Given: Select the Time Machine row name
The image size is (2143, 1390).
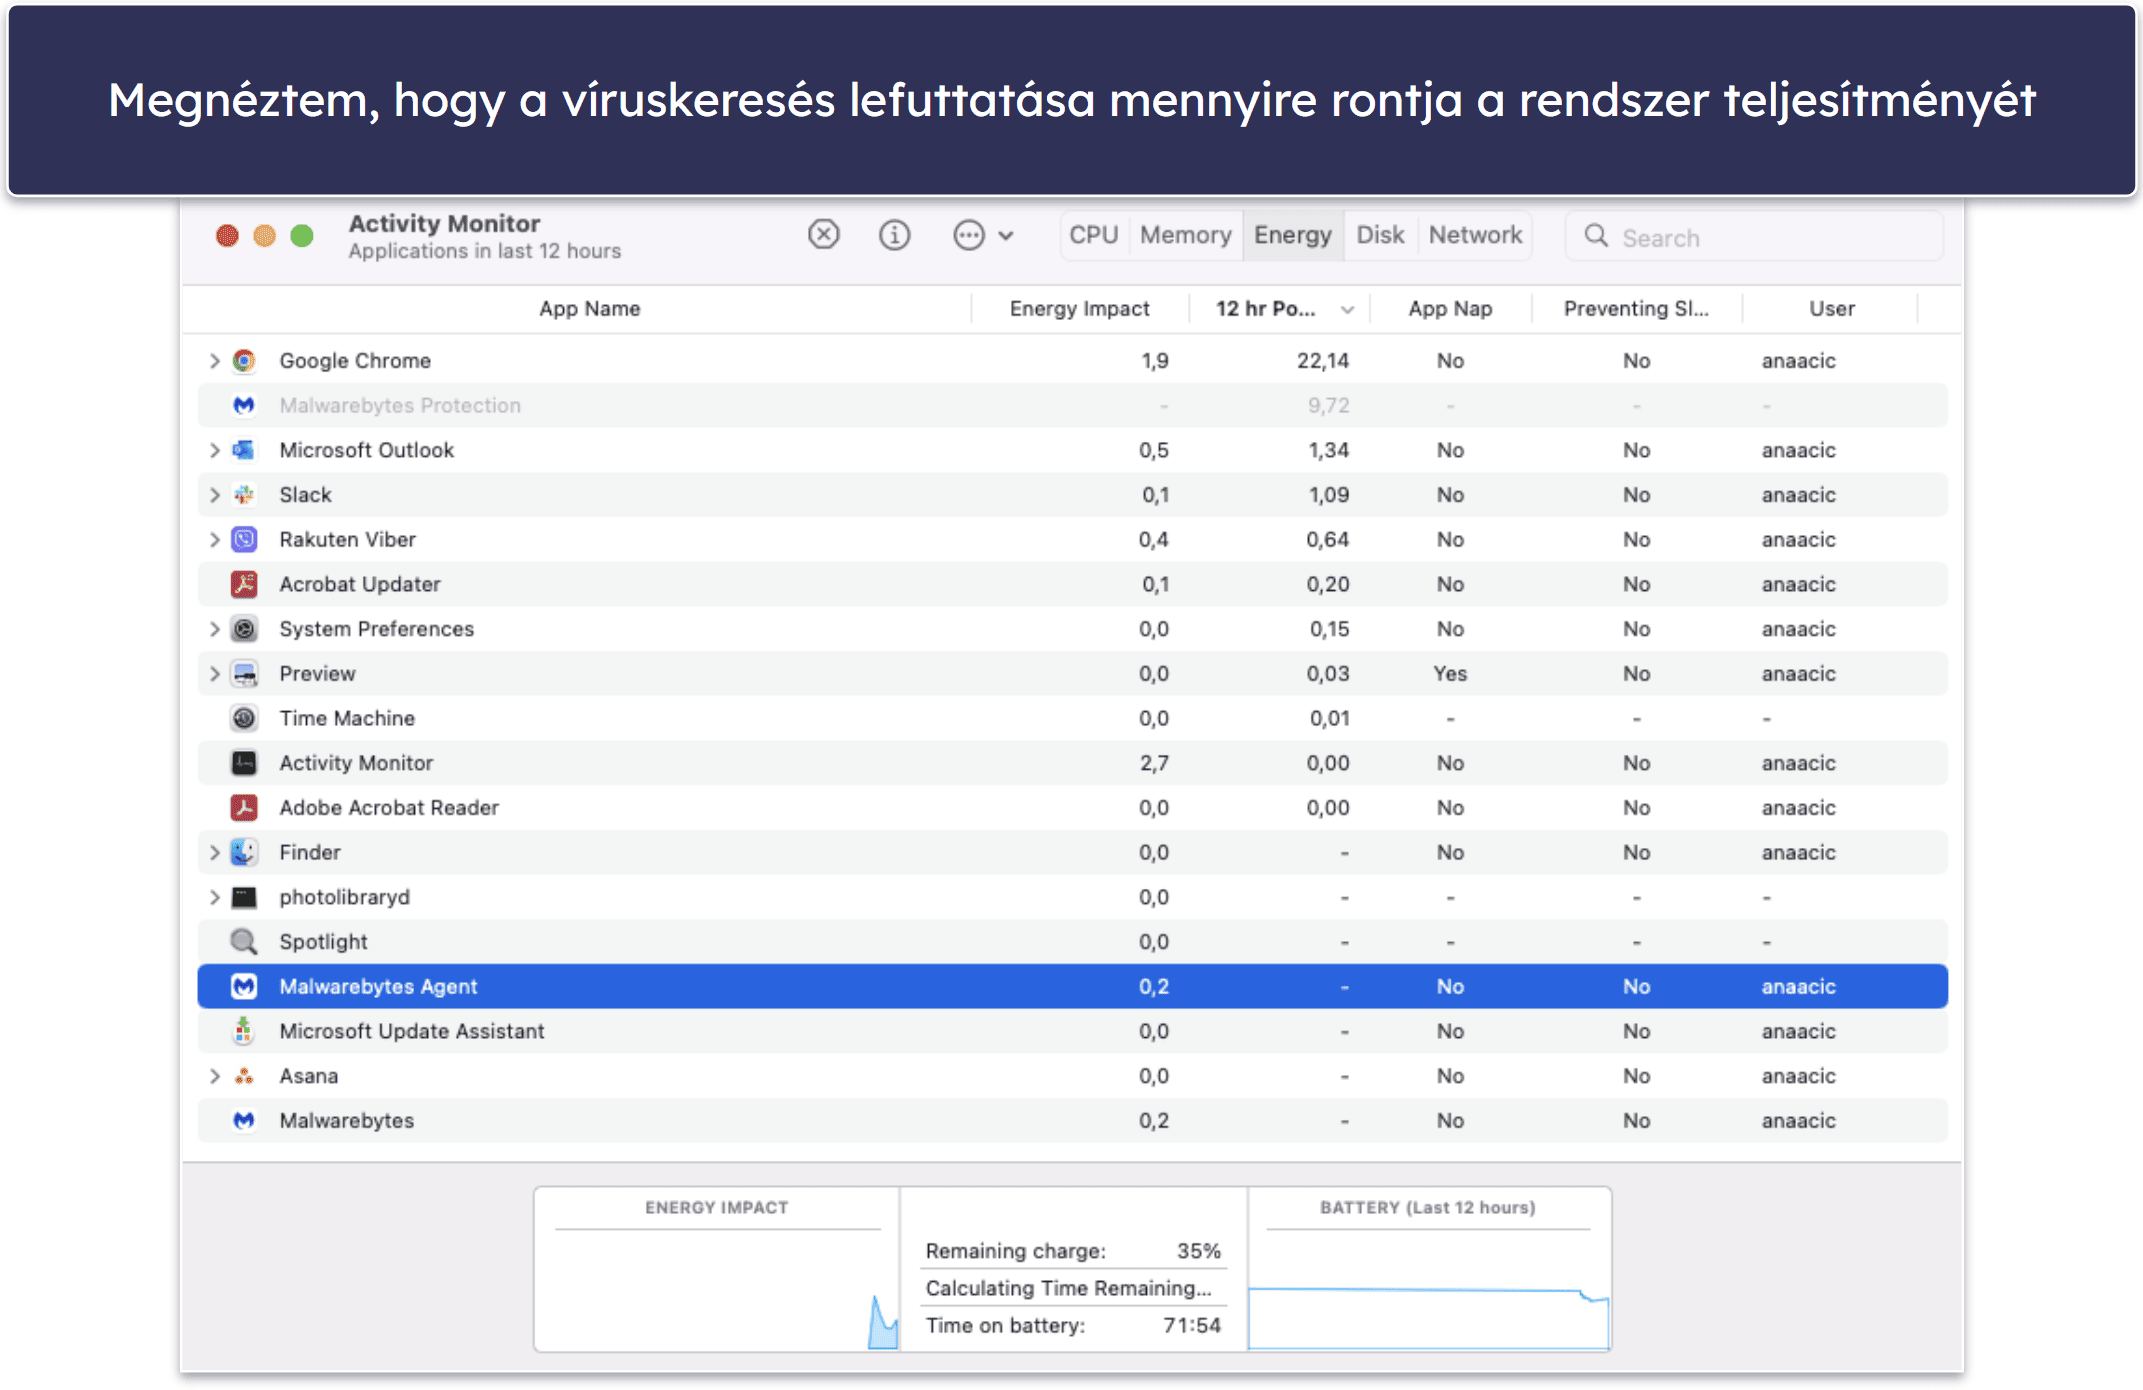Looking at the screenshot, I should 346,718.
